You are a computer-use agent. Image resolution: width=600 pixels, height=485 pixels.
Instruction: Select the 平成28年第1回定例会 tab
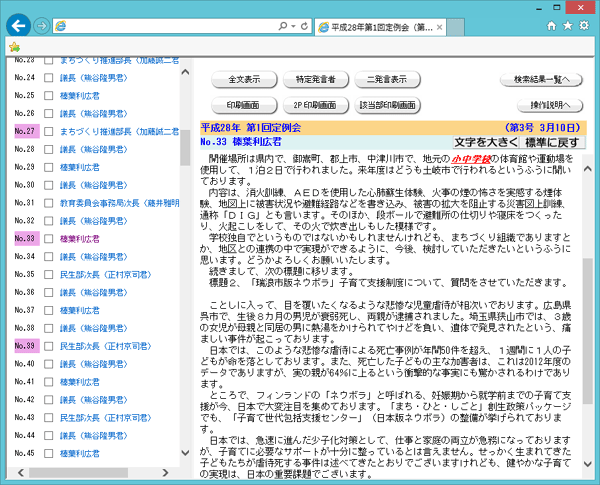pos(380,27)
